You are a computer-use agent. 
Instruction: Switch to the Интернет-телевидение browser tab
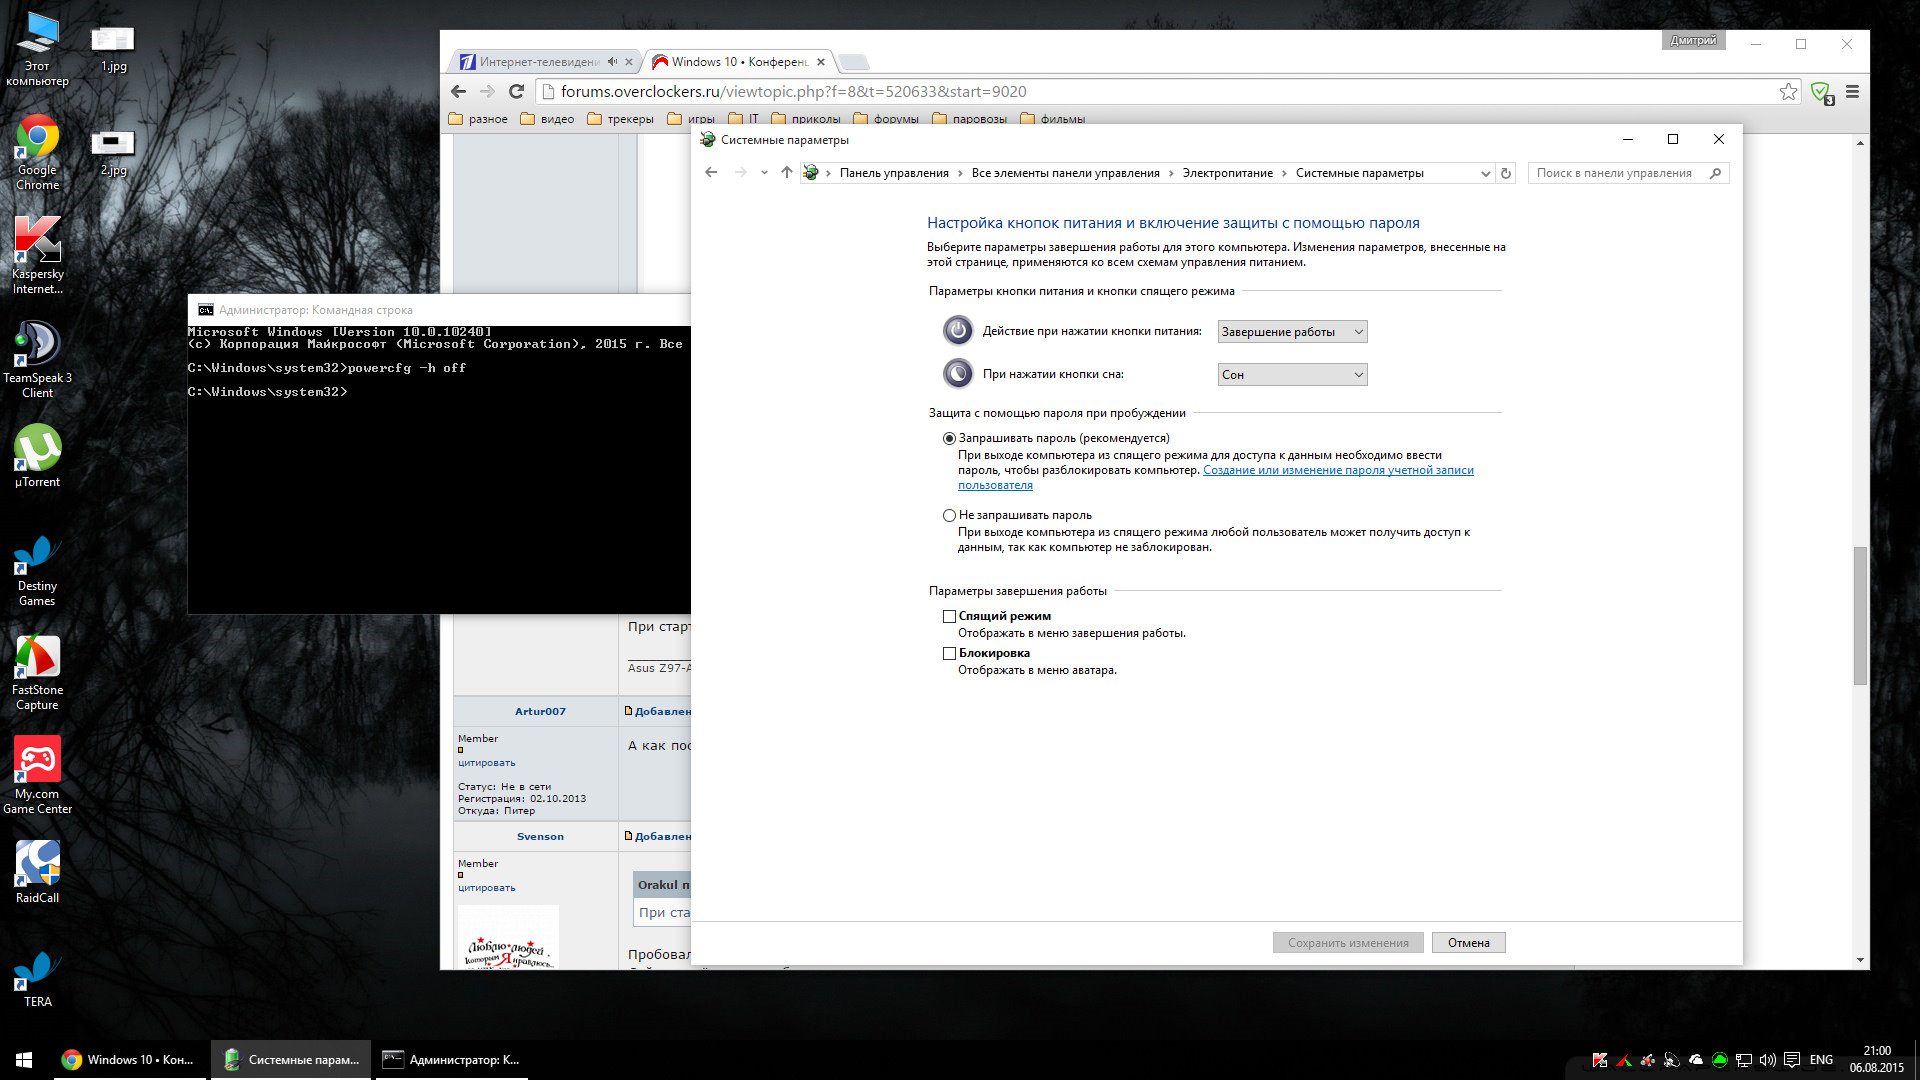[538, 62]
